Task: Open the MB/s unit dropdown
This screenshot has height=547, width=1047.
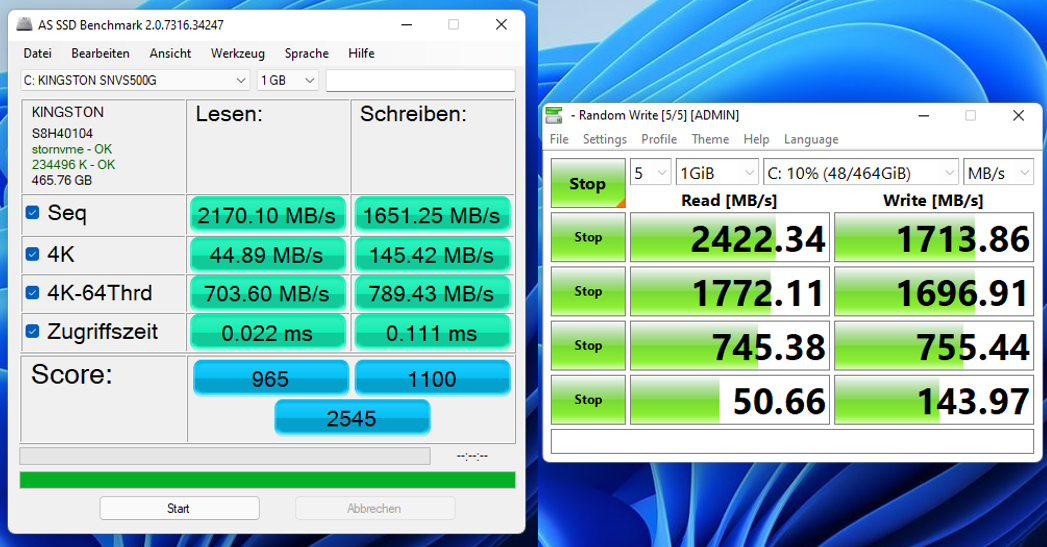Action: [x=998, y=173]
